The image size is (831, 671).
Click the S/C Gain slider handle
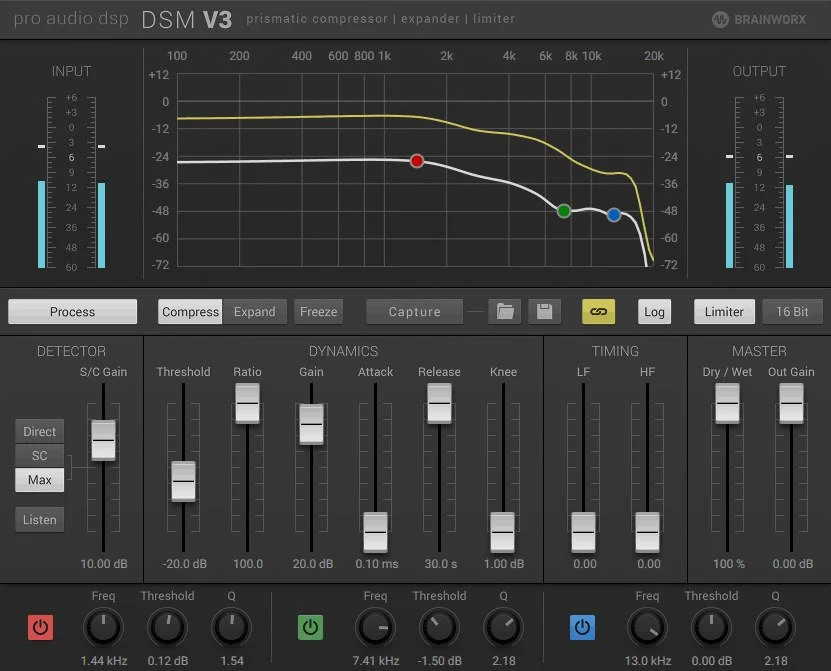coord(103,440)
